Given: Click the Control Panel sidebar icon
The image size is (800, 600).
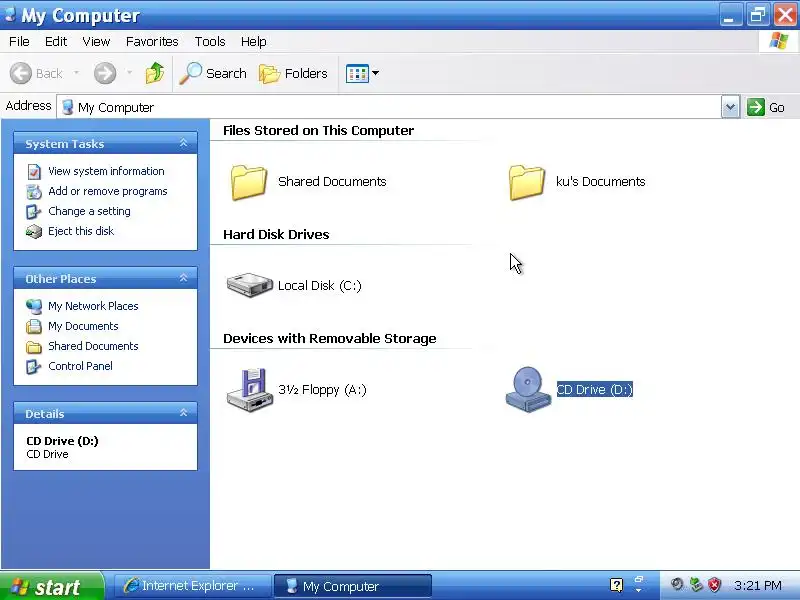Looking at the screenshot, I should pos(34,366).
